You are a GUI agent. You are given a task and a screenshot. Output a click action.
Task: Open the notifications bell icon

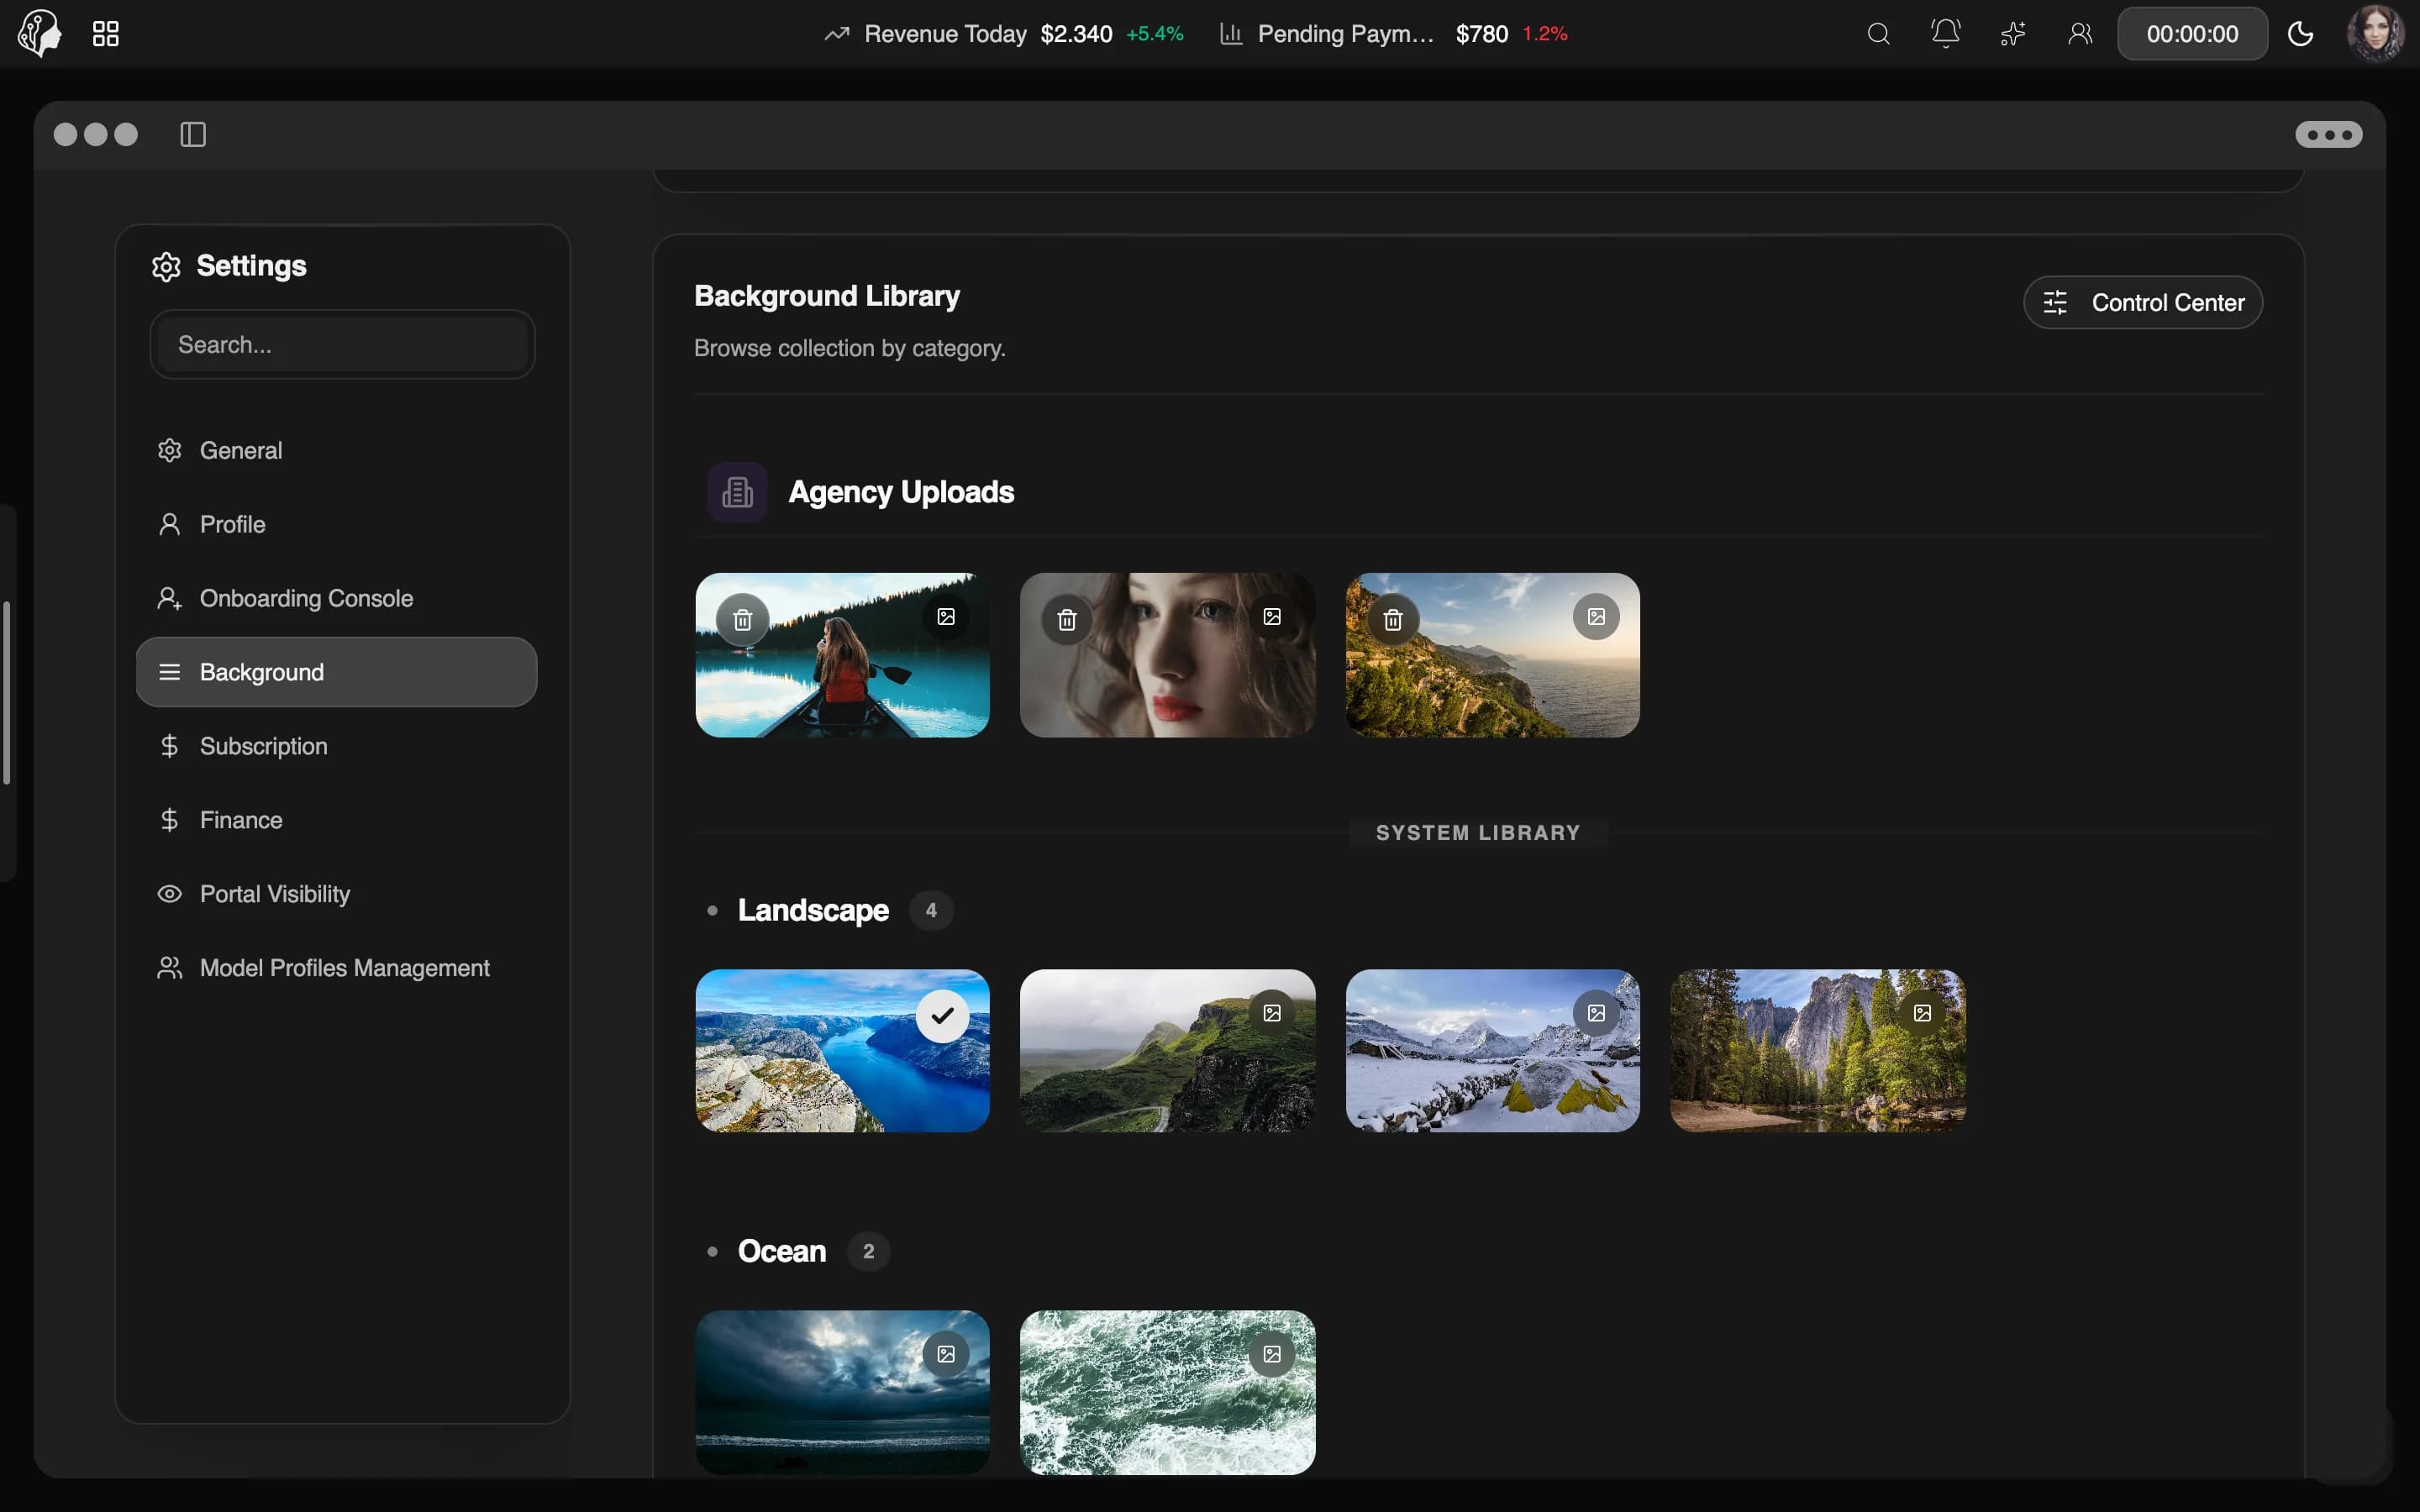[x=1945, y=34]
